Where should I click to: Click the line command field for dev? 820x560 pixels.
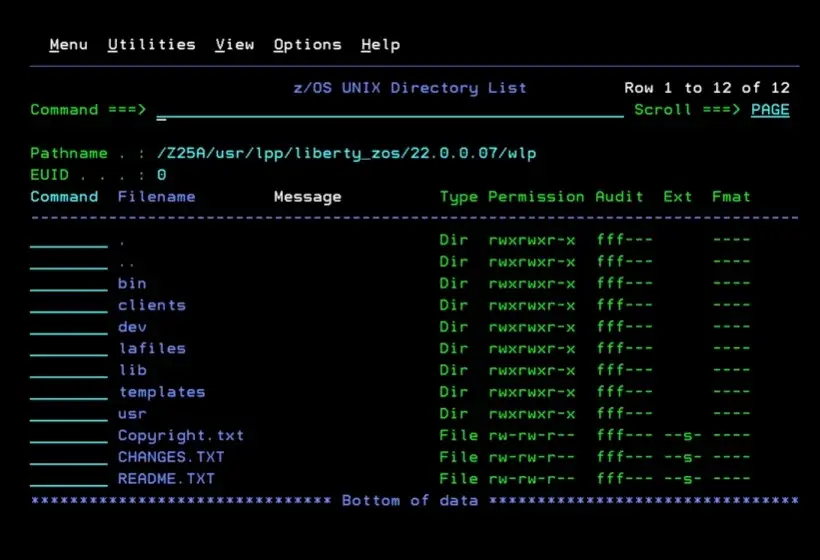pyautogui.click(x=69, y=327)
